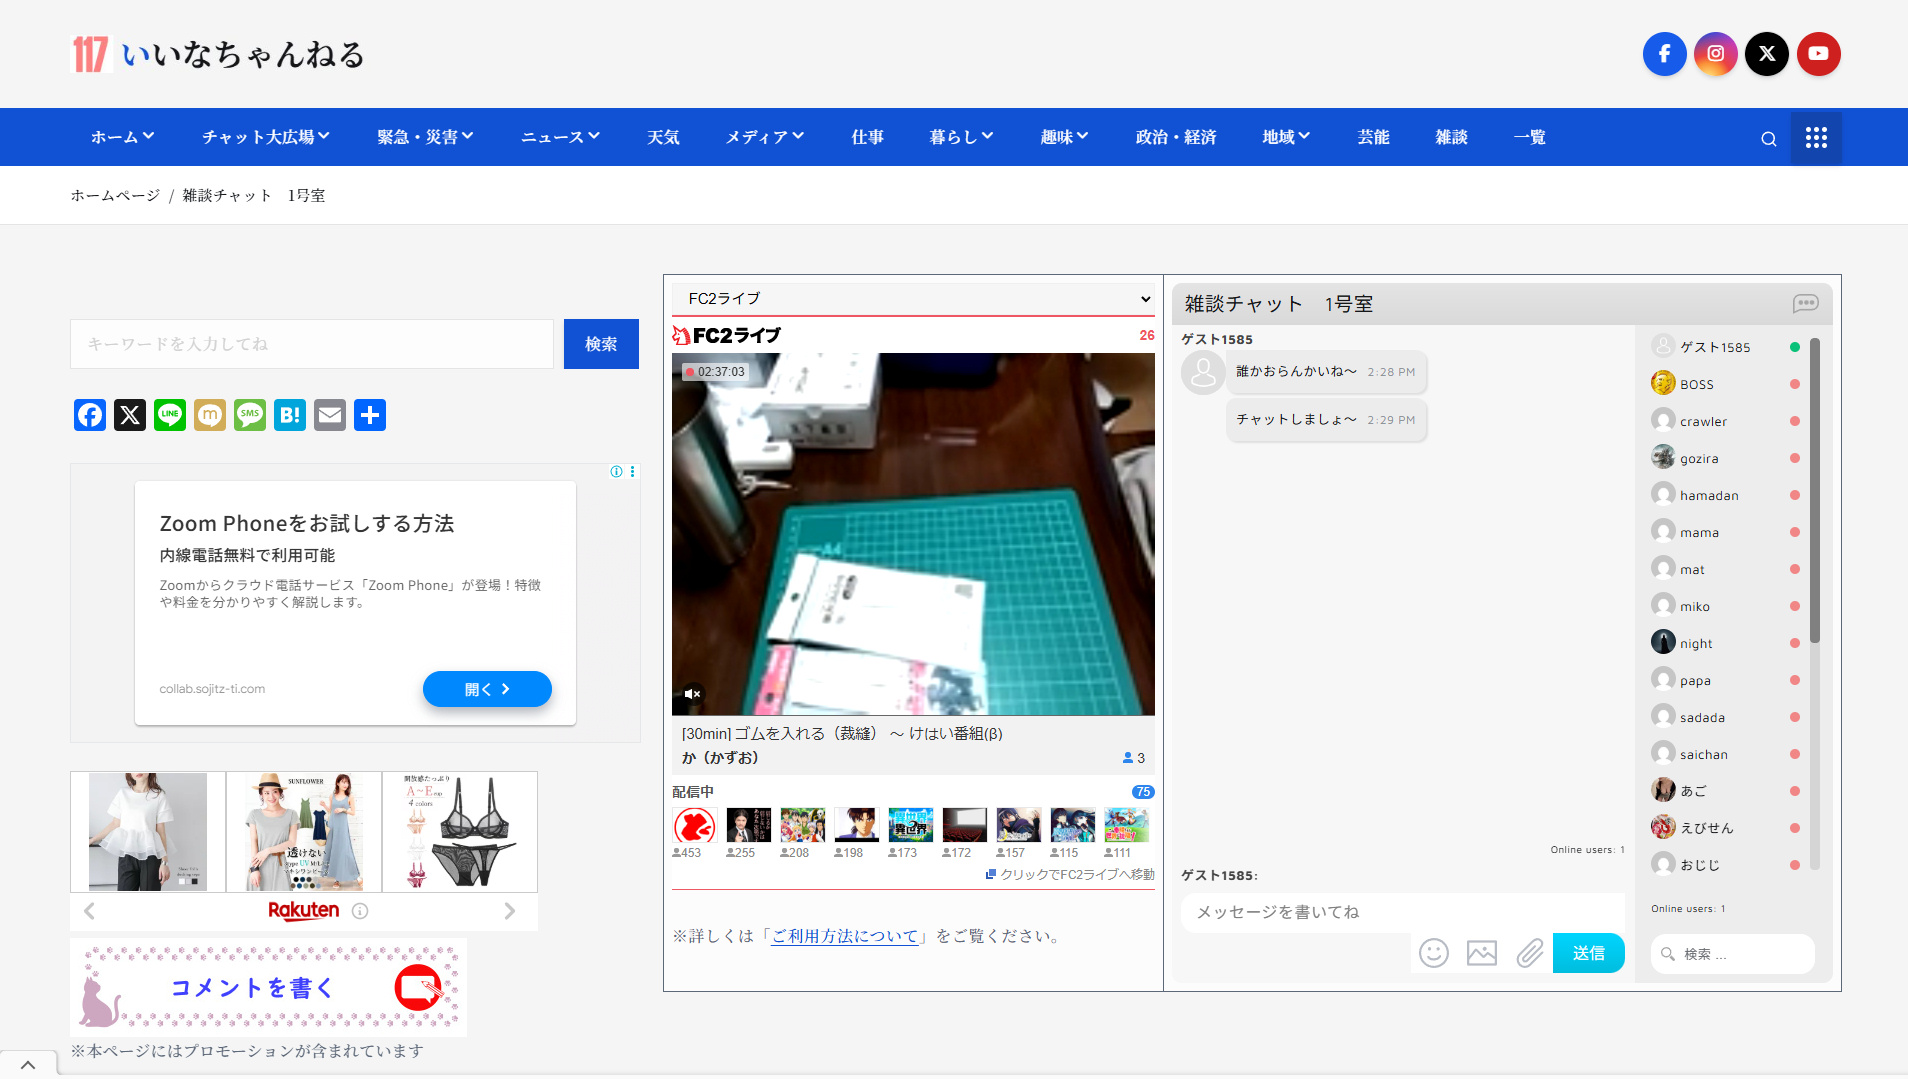Share via Hatena Bookmark B! button
The width and height of the screenshot is (1908, 1079).
tap(290, 415)
